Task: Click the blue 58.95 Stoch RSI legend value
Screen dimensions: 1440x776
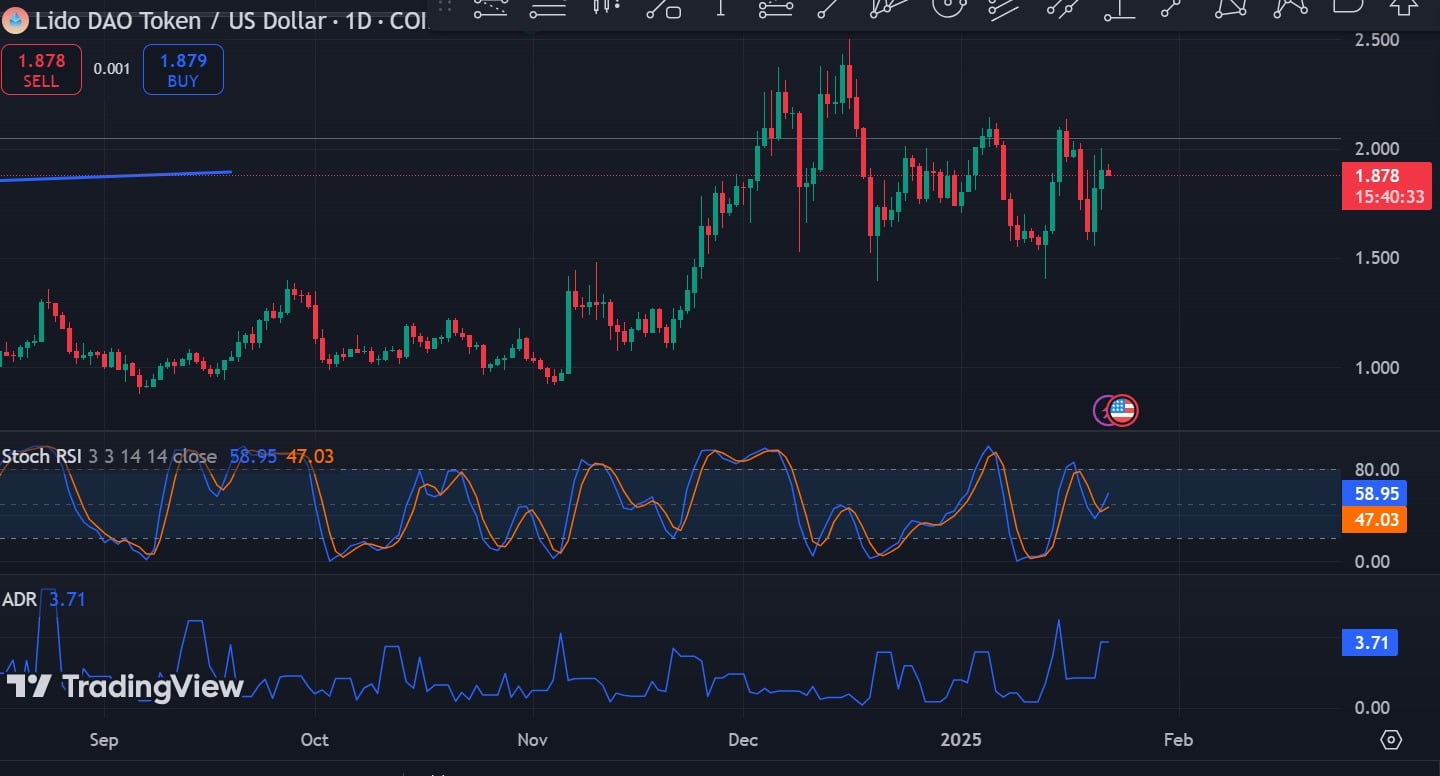Action: point(253,456)
